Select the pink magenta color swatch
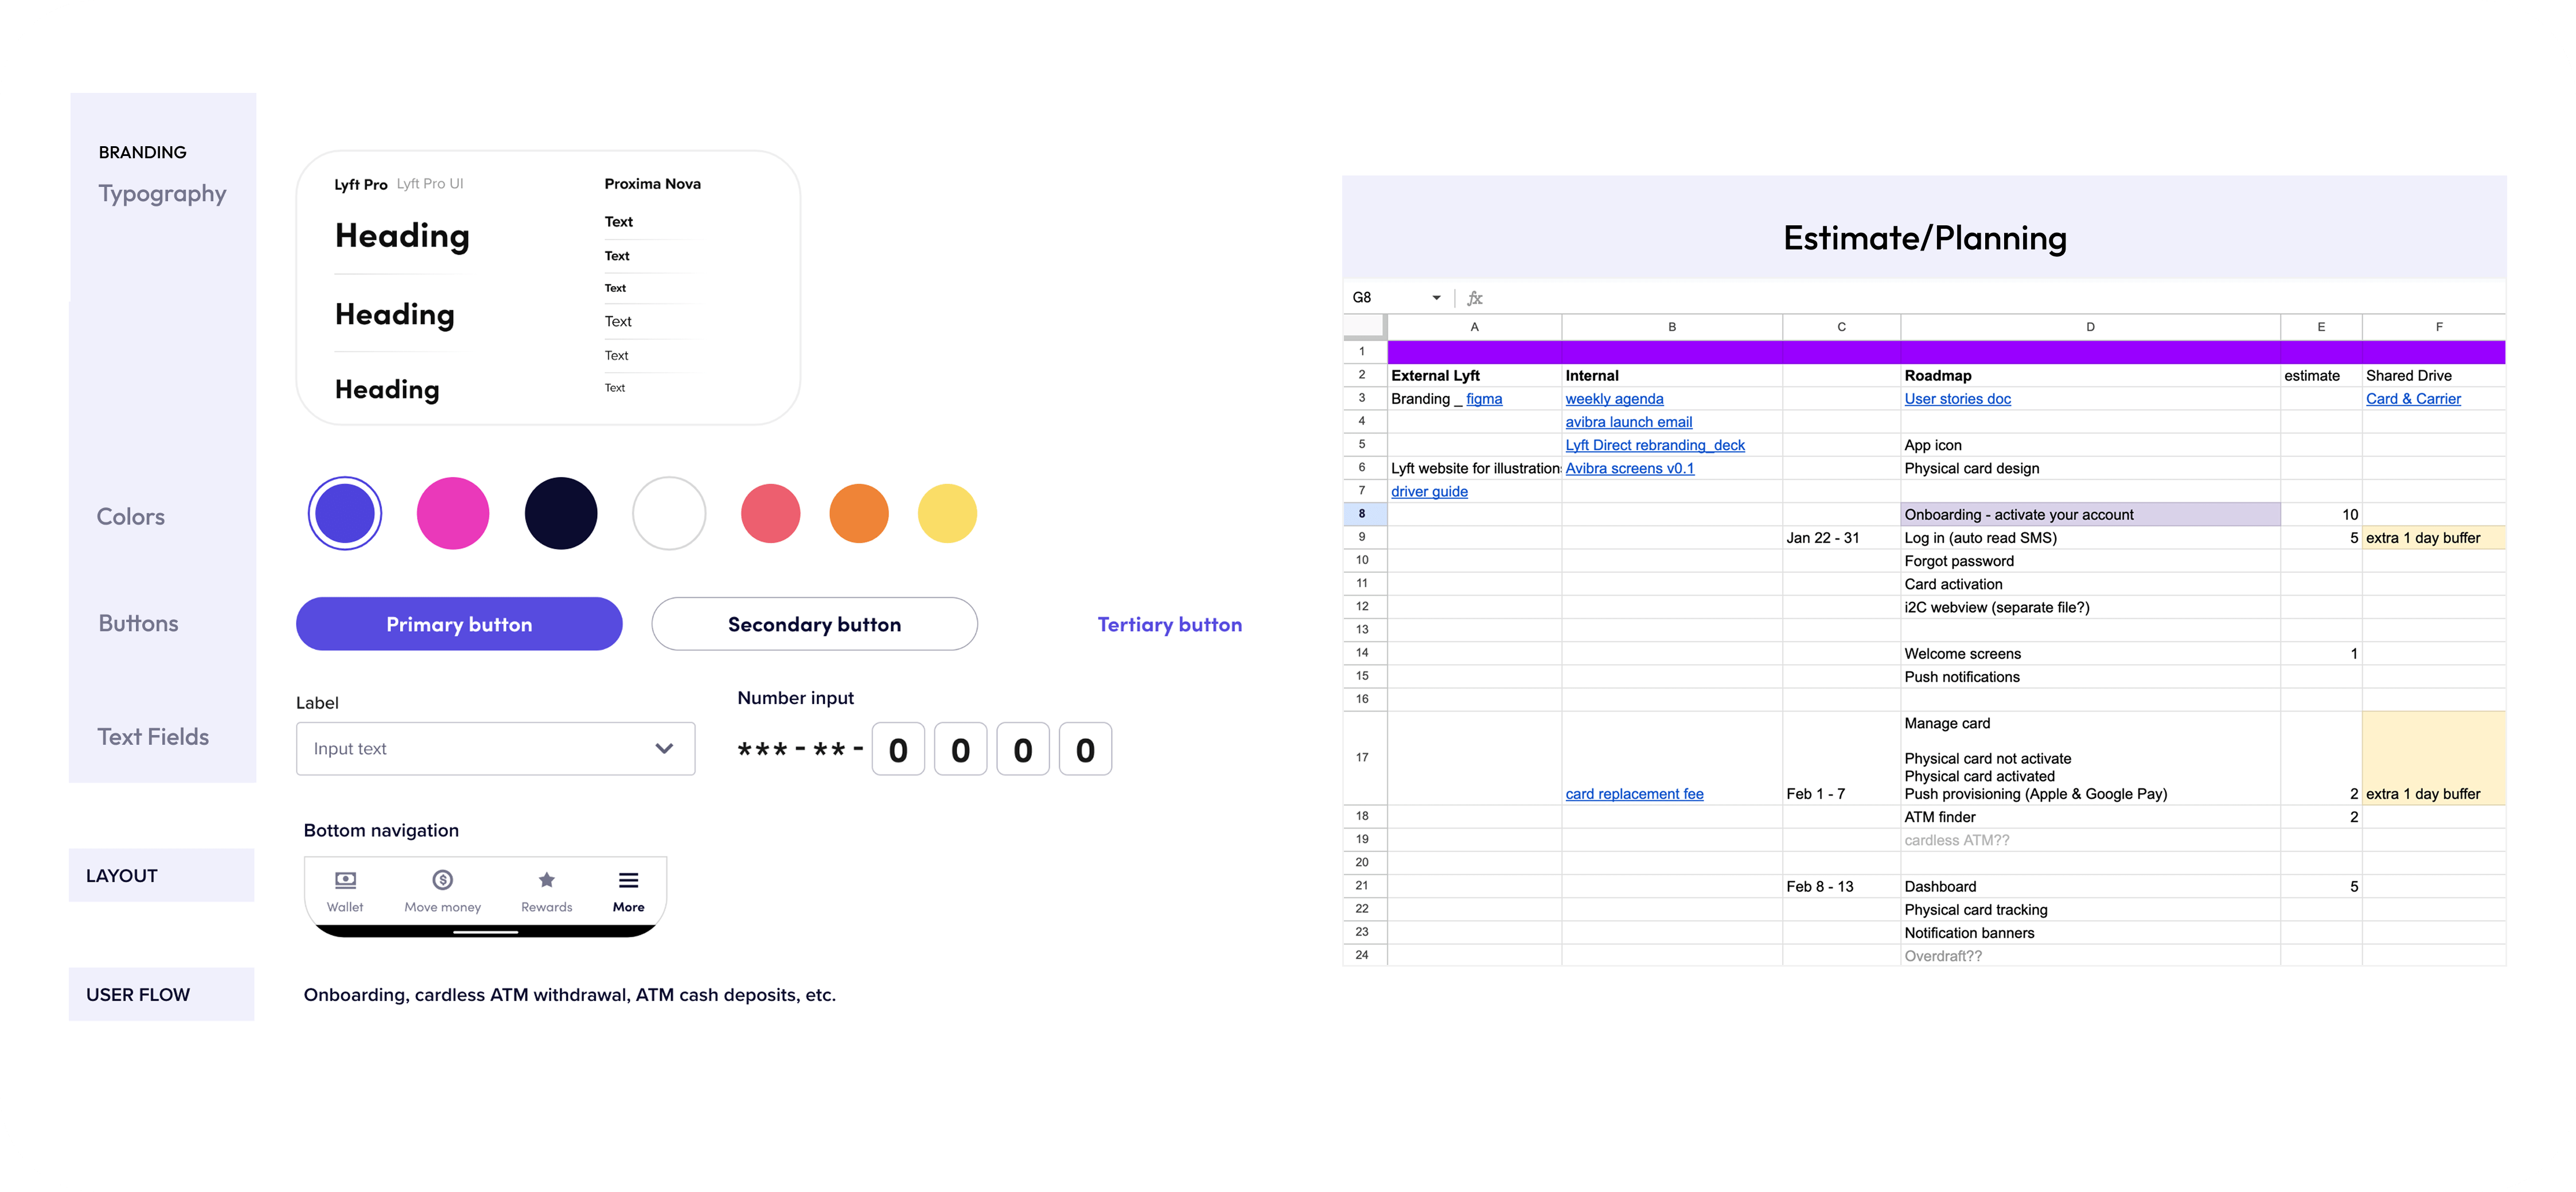 click(x=453, y=513)
